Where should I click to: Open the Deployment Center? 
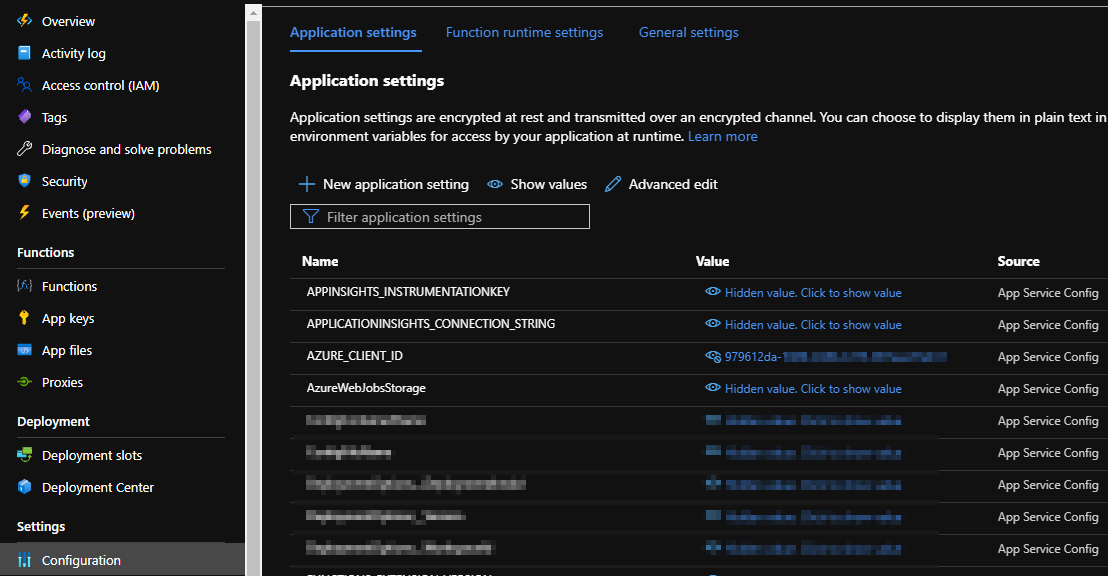point(96,487)
